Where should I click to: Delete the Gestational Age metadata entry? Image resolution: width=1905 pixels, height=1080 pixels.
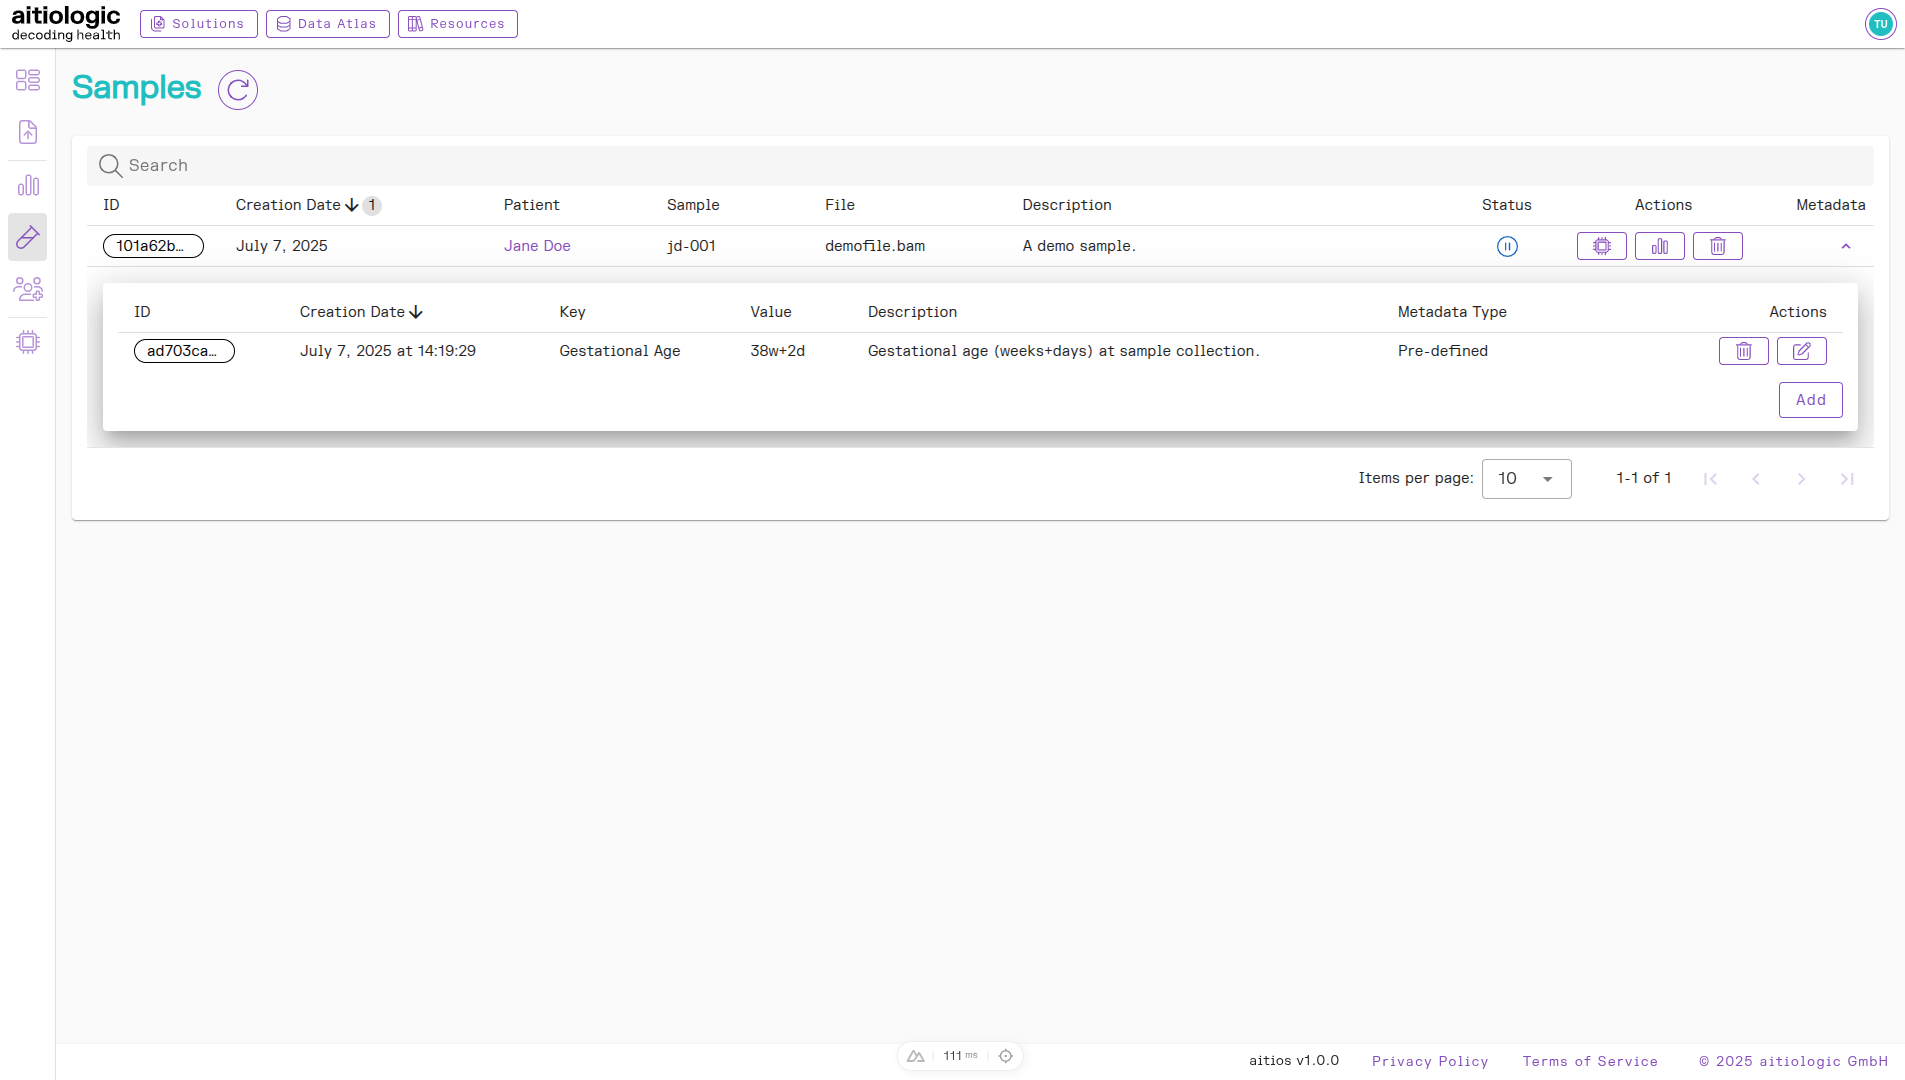(x=1743, y=351)
